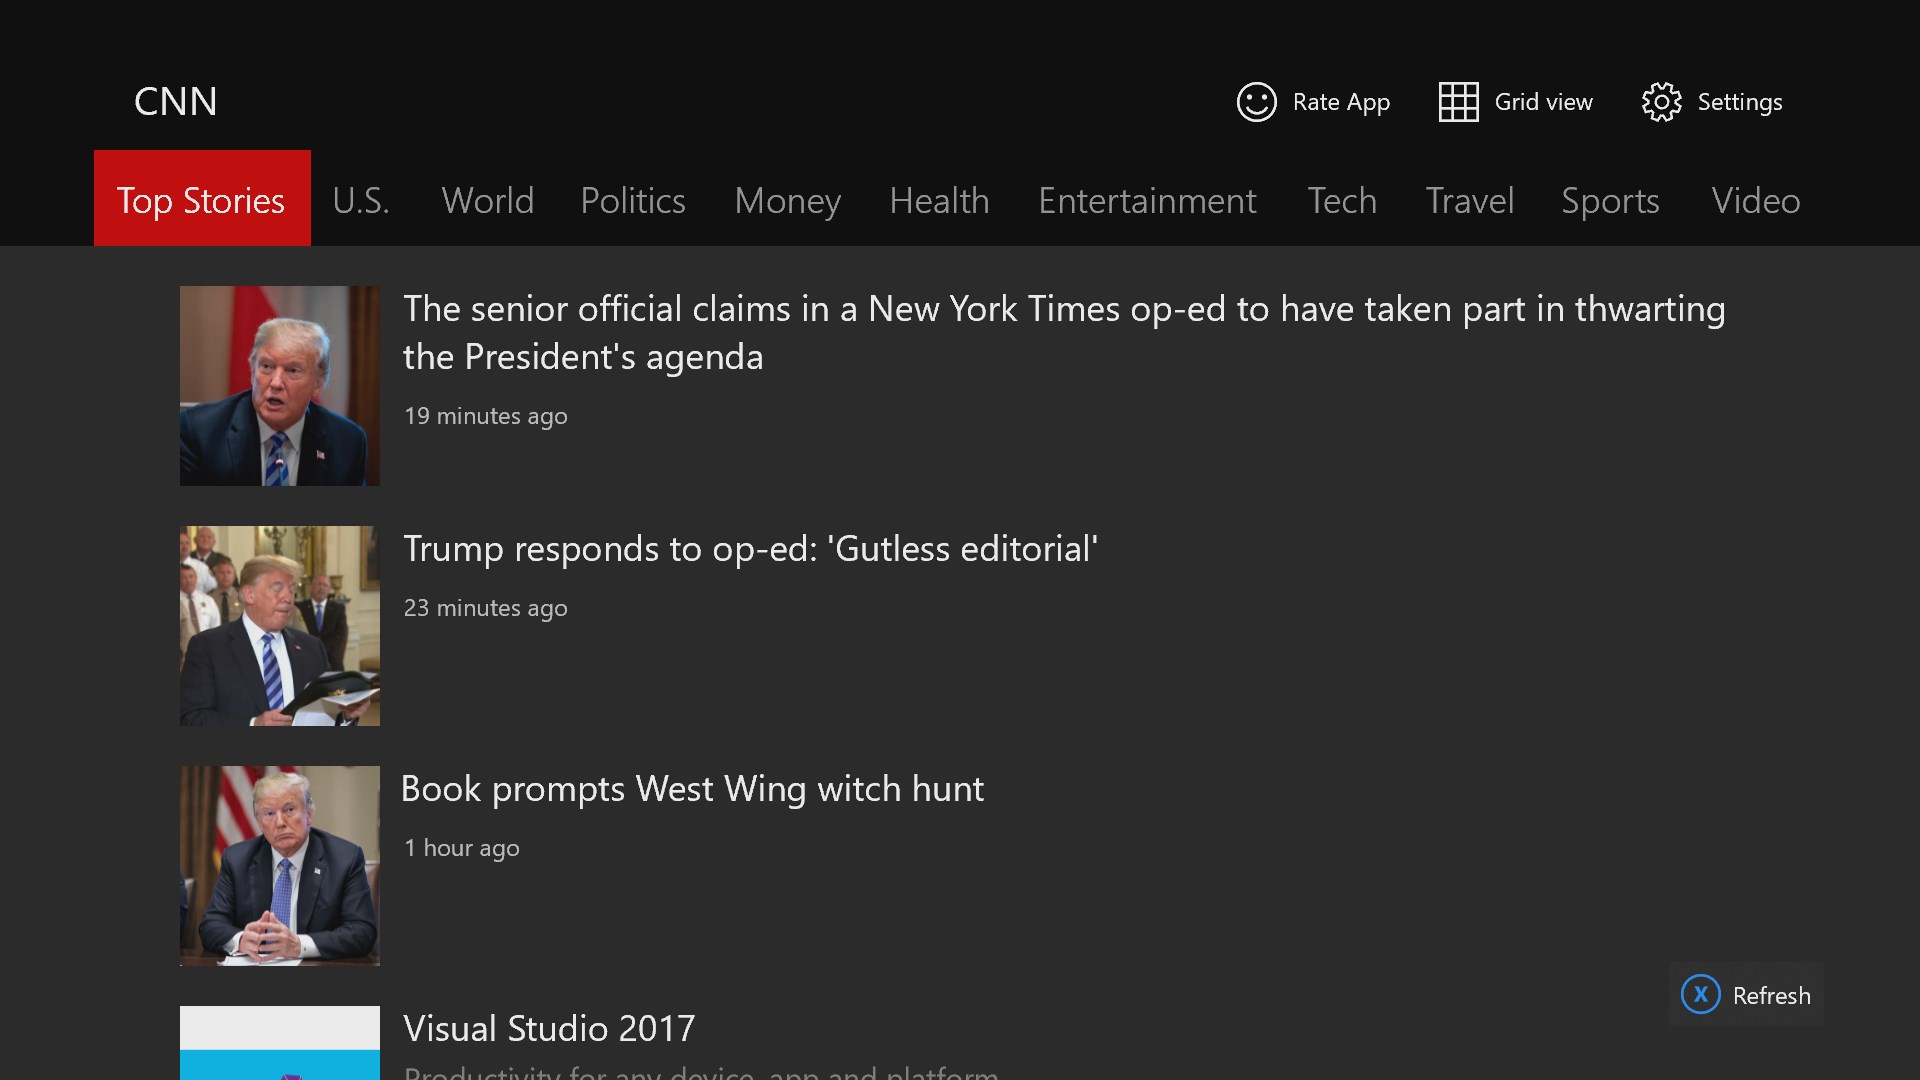Select the Top Stories tab

(x=201, y=200)
